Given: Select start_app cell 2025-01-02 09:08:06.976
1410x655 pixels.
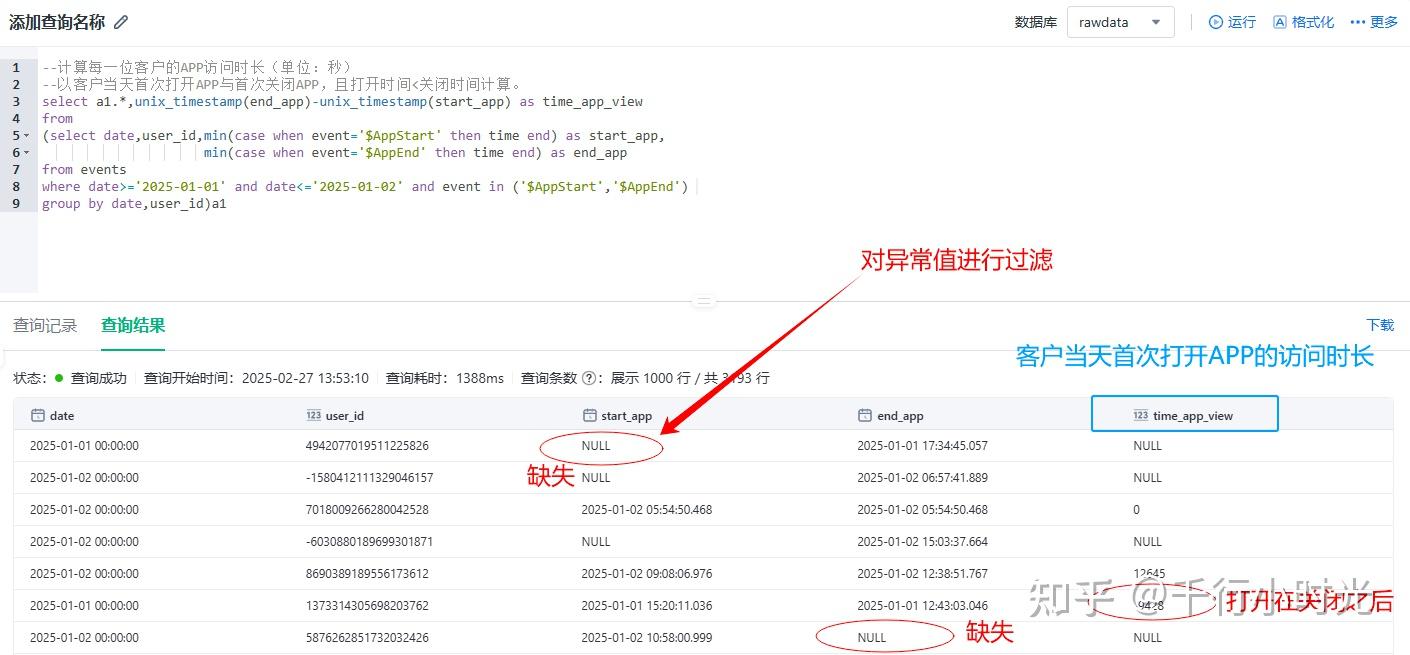Looking at the screenshot, I should pyautogui.click(x=646, y=574).
